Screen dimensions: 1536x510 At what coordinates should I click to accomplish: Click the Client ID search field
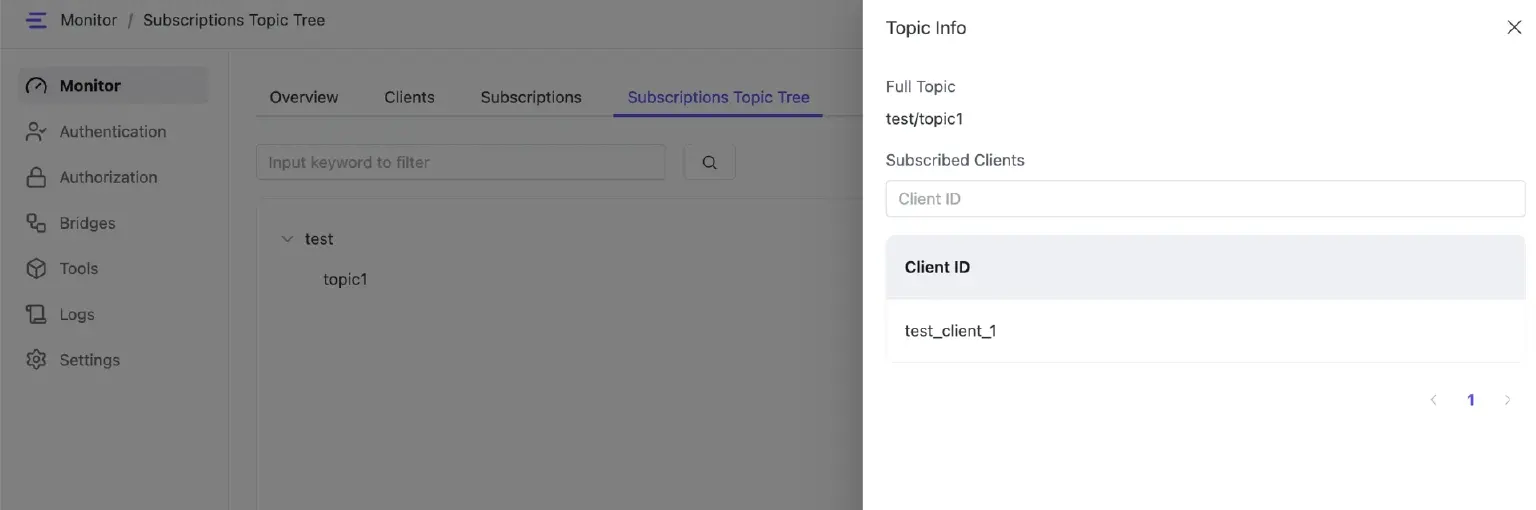1205,199
